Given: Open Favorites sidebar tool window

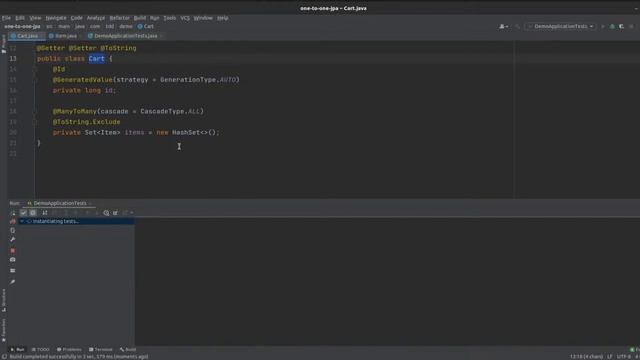Looking at the screenshot, I should tap(4, 330).
